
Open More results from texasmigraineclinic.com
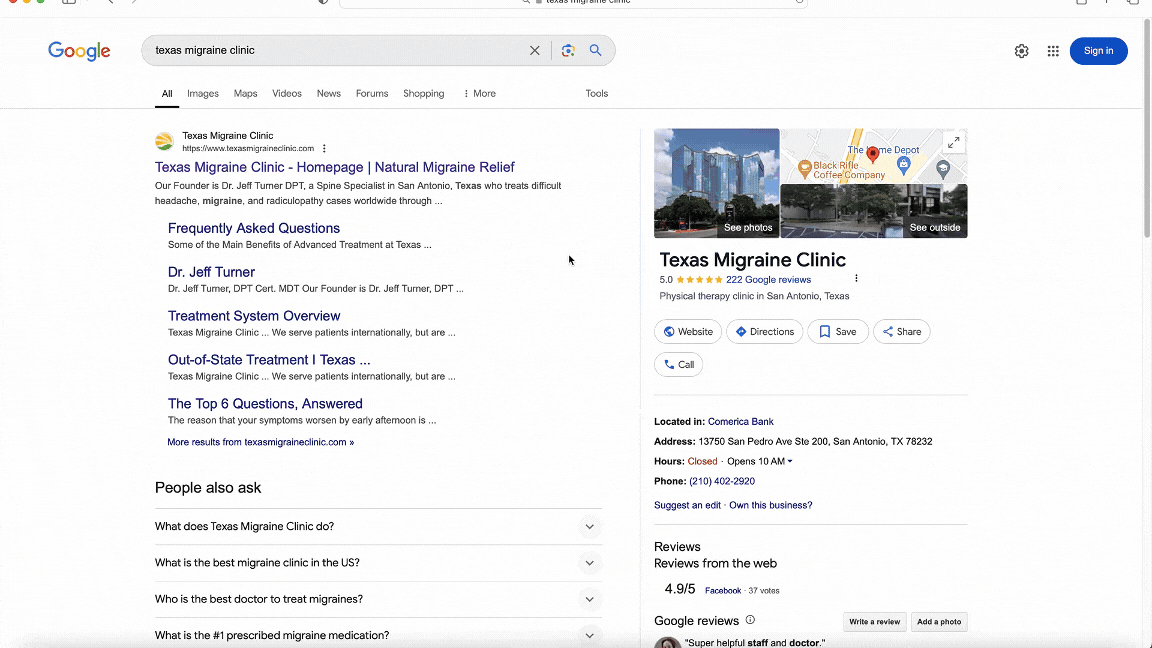click(x=260, y=442)
